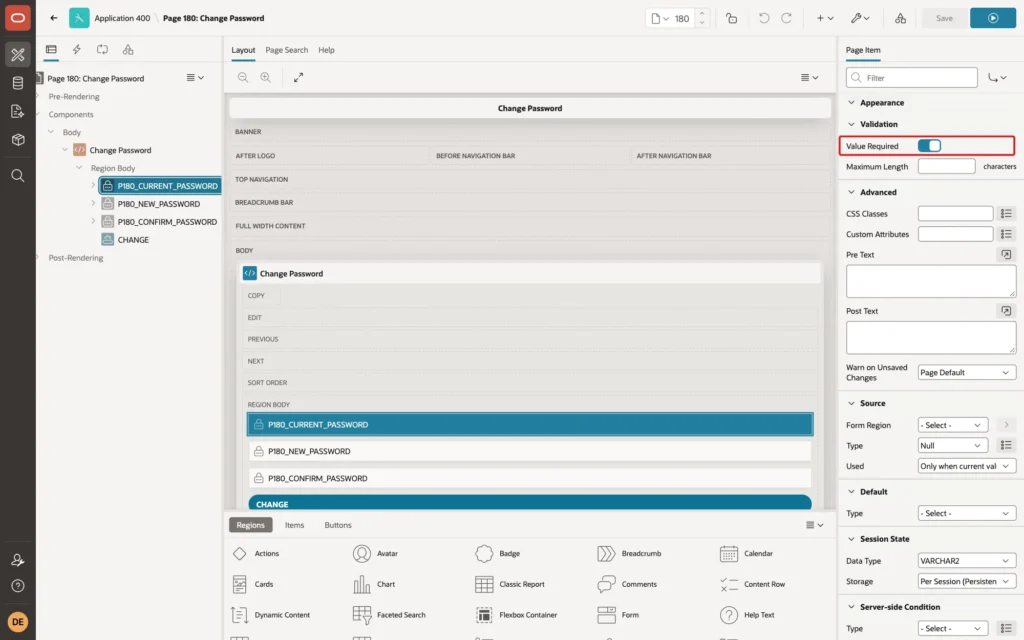Run the page with the play button
This screenshot has width=1024, height=640.
coord(993,18)
